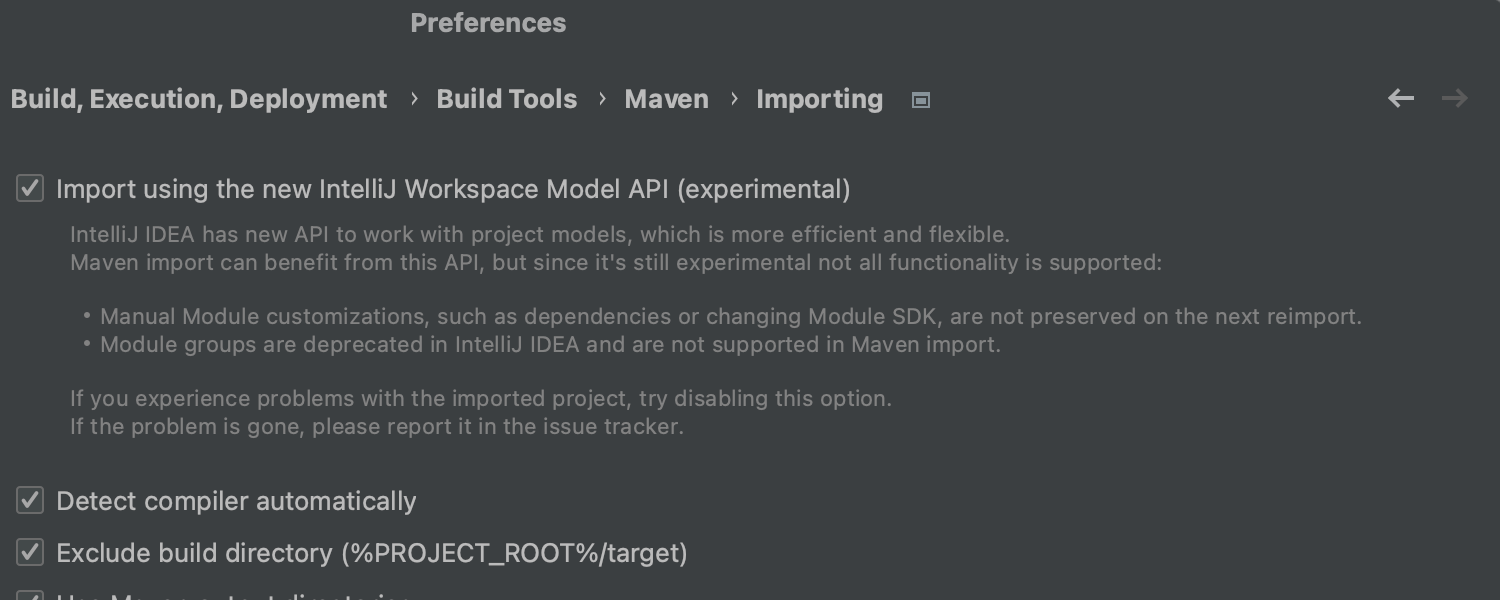This screenshot has width=1500, height=600.
Task: Toggle the Detect compiler automatically checkbox
Action: 30,500
